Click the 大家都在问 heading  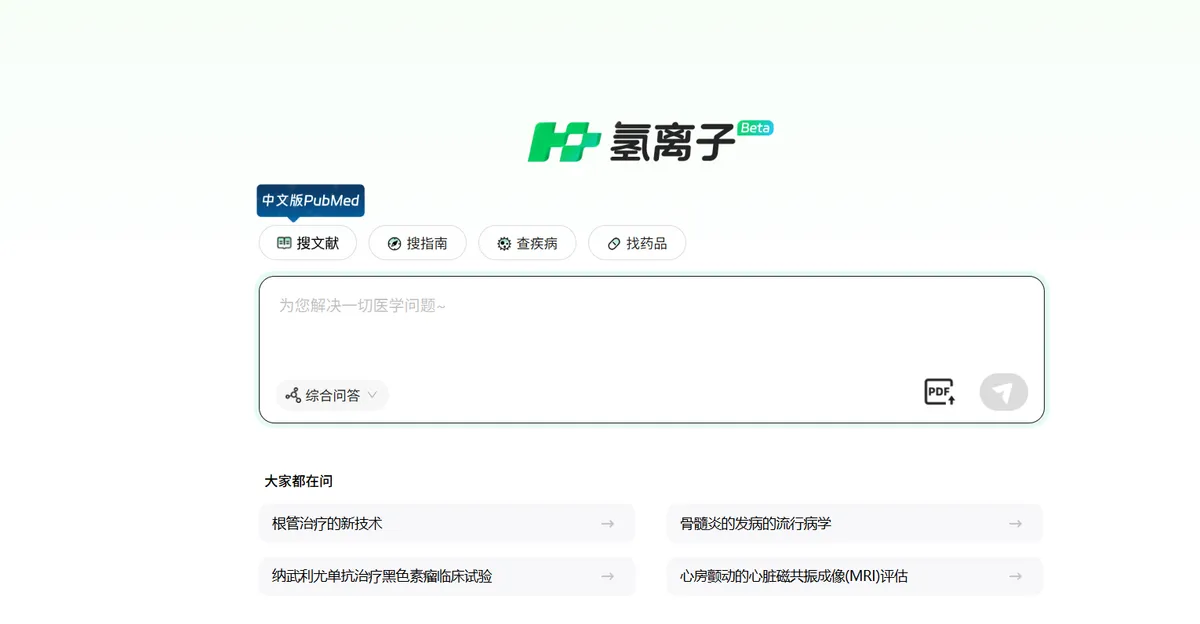[x=298, y=481]
